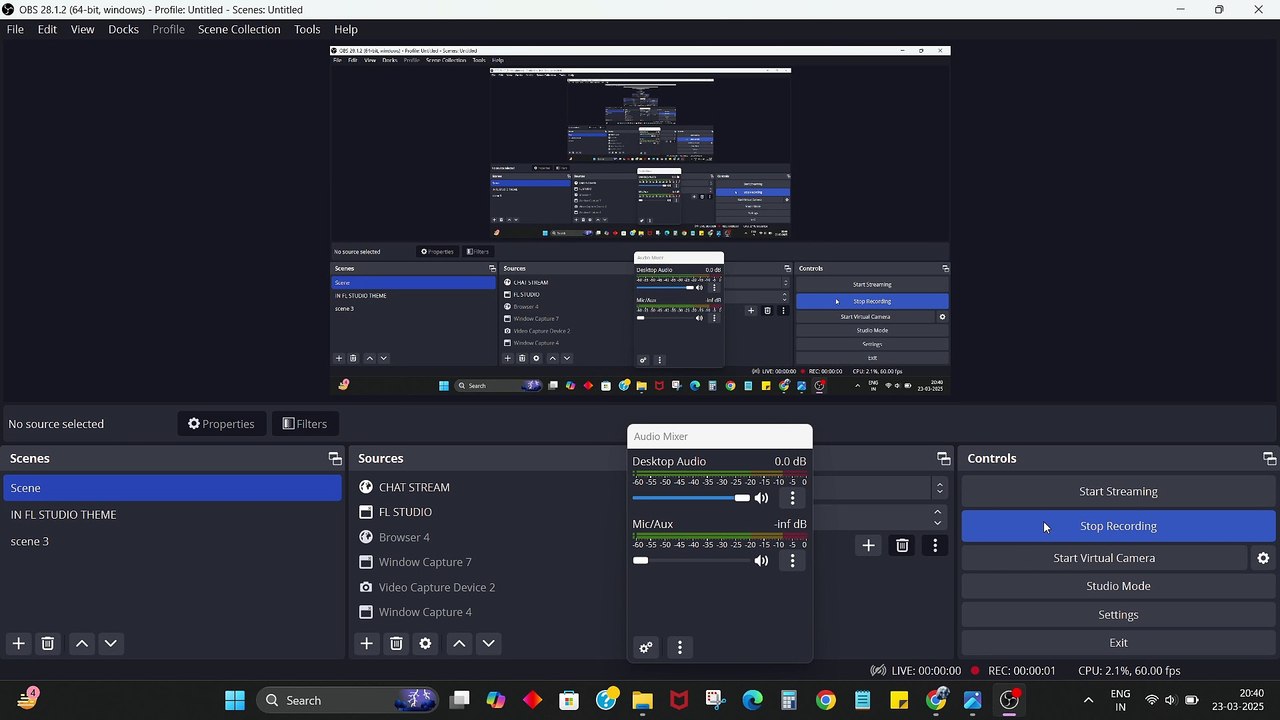
Task: Add a scene transition with plus icon
Action: pyautogui.click(x=868, y=545)
